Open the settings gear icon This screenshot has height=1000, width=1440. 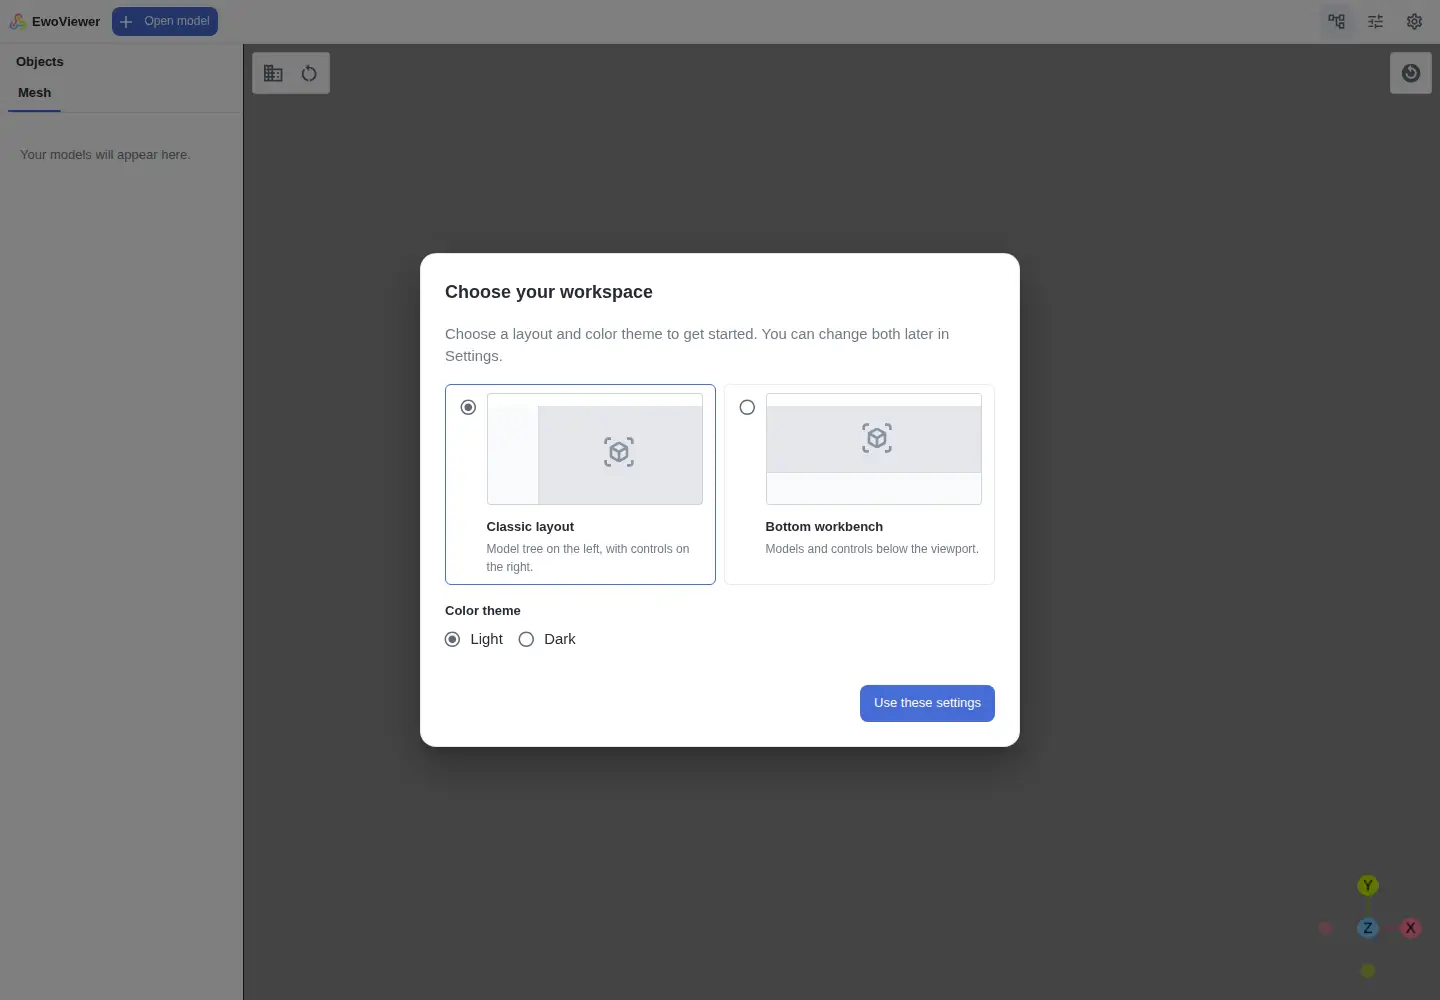click(1414, 21)
